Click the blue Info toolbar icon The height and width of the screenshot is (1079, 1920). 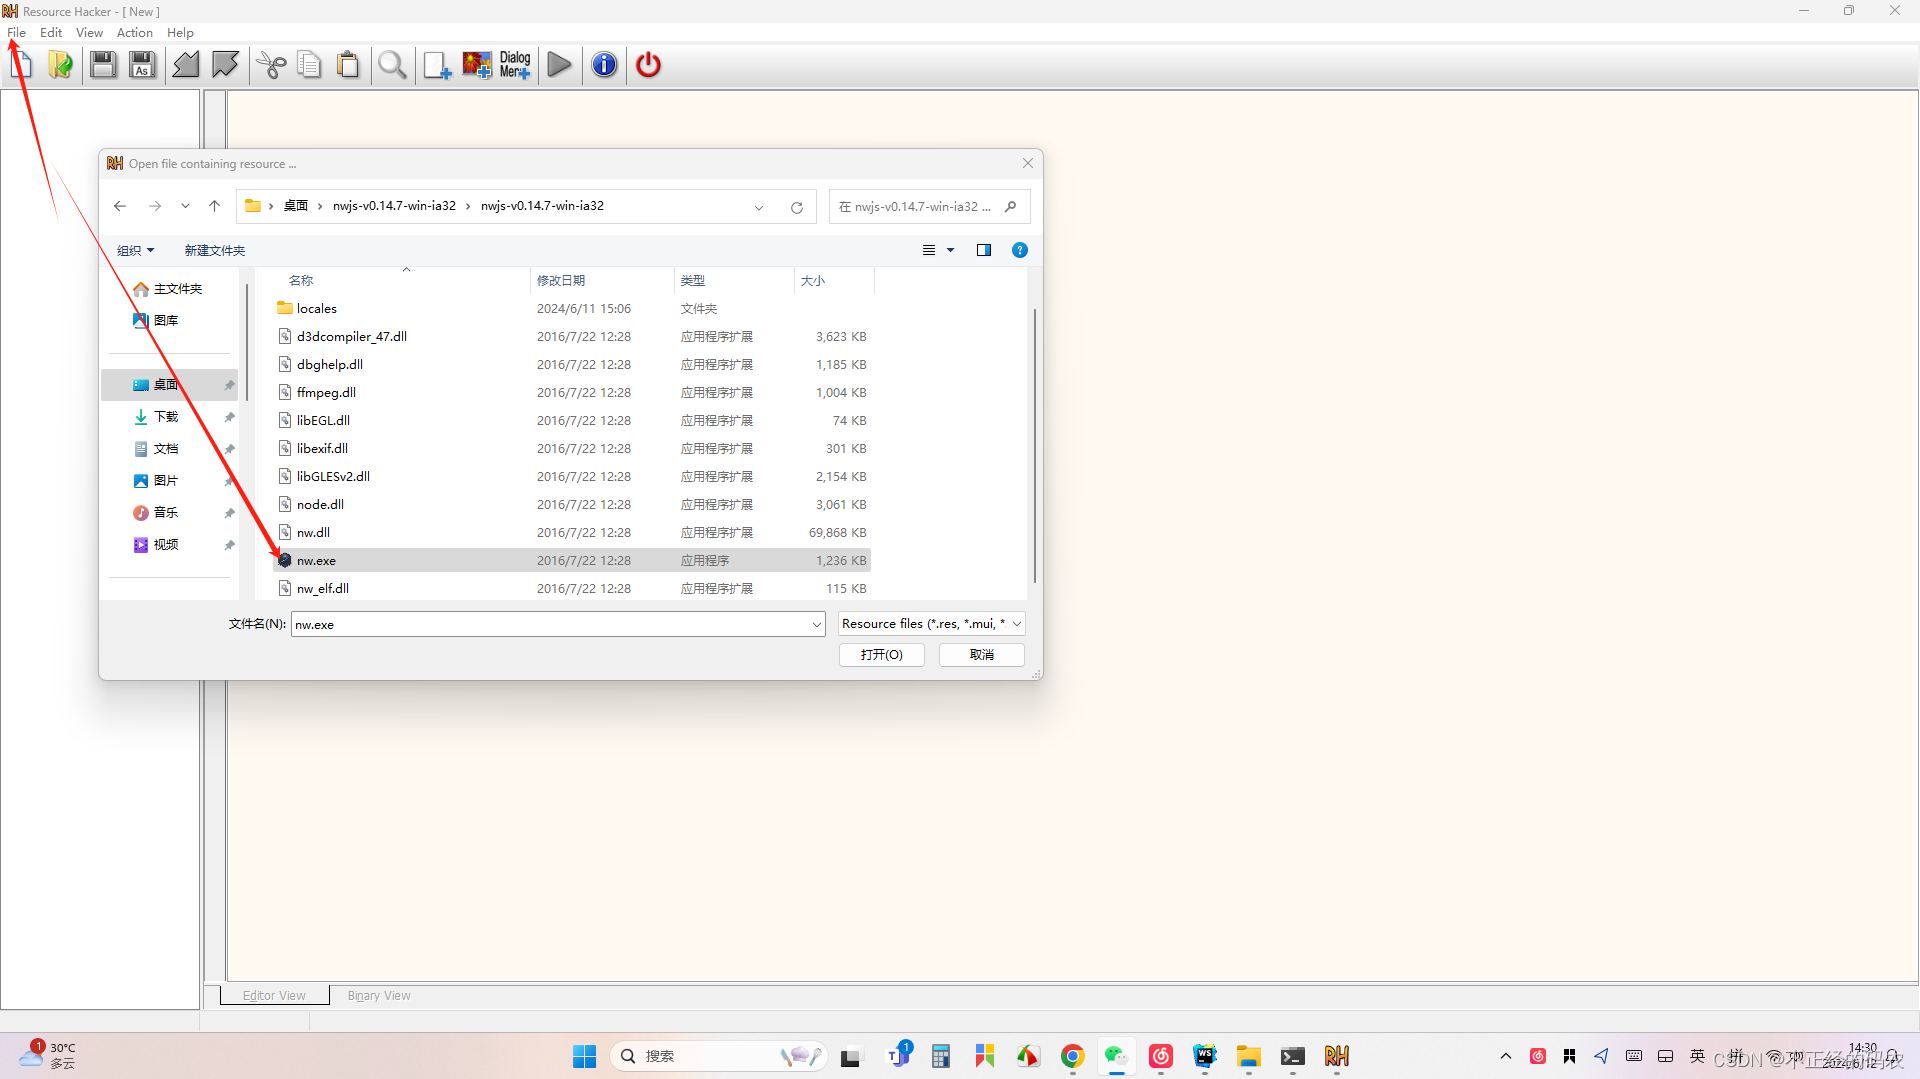tap(604, 65)
